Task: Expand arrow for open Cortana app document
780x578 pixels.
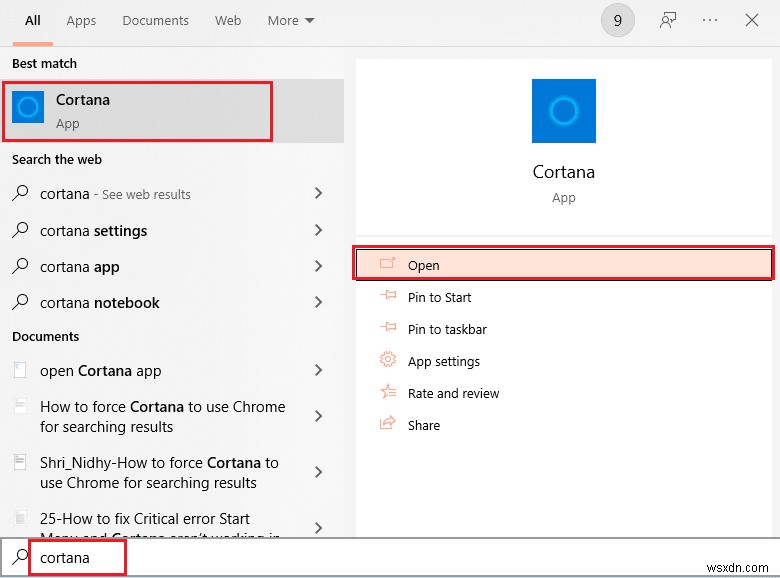Action: pyautogui.click(x=318, y=371)
